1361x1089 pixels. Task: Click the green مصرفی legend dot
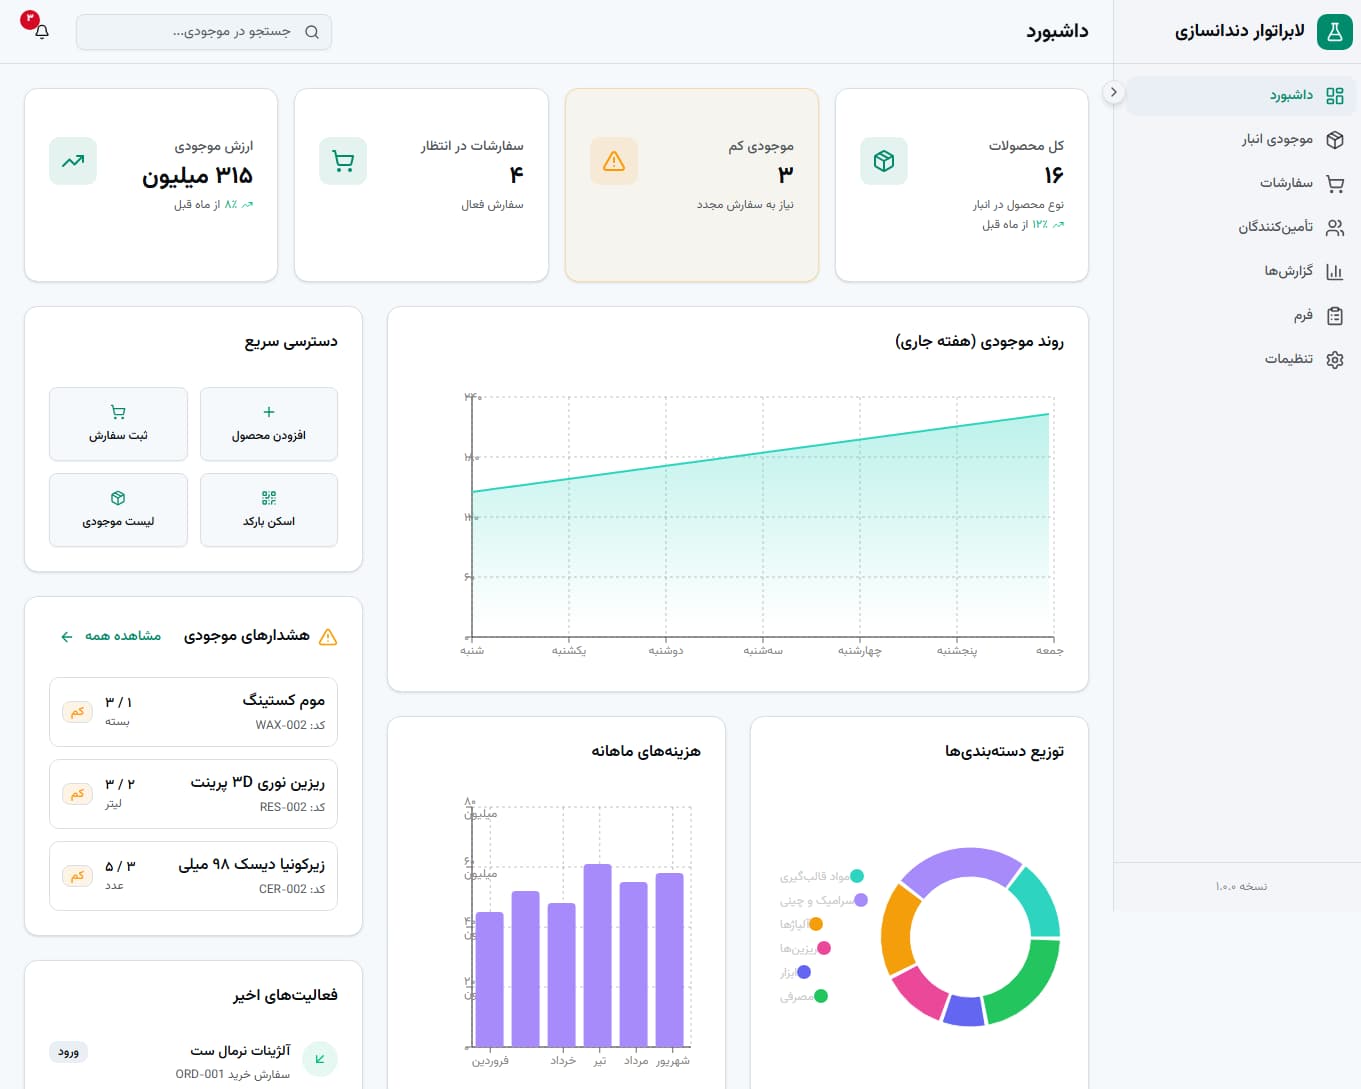point(821,996)
